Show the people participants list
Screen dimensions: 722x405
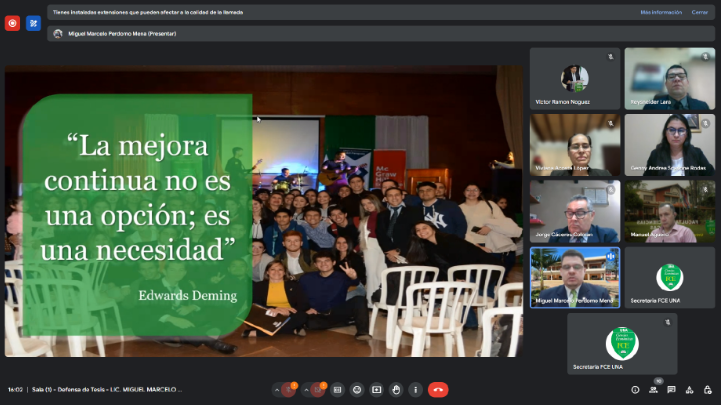[x=653, y=390]
